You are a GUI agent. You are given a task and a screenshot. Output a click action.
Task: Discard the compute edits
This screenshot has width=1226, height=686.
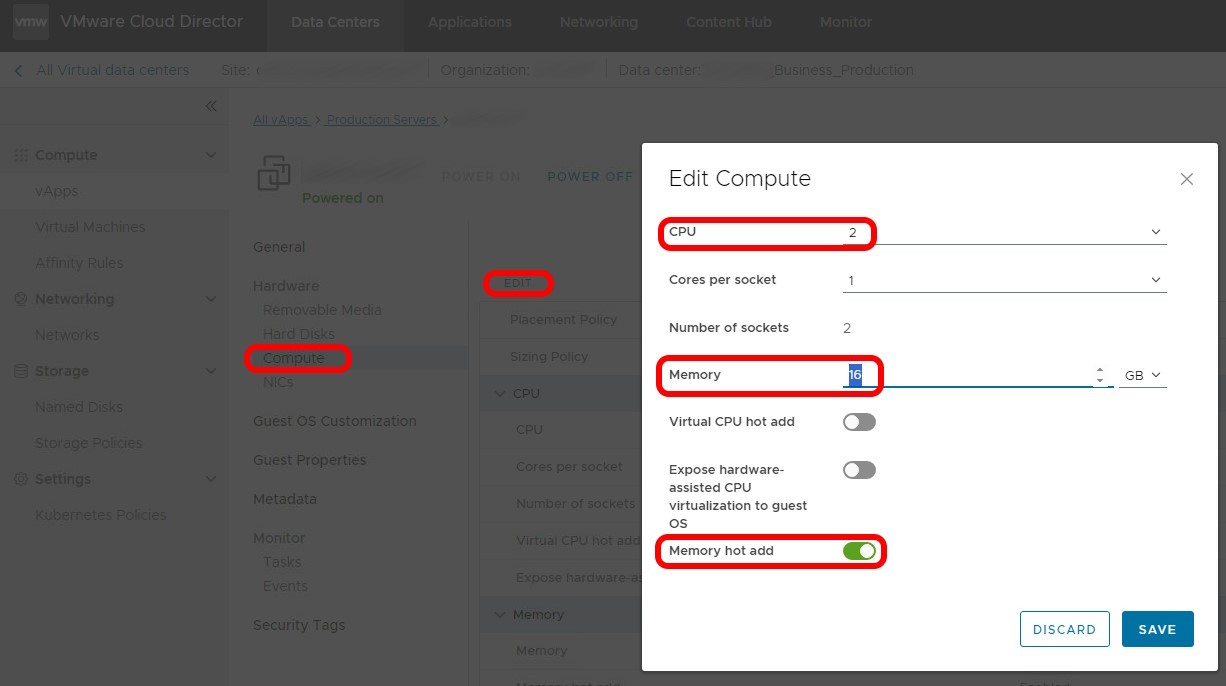(1064, 629)
